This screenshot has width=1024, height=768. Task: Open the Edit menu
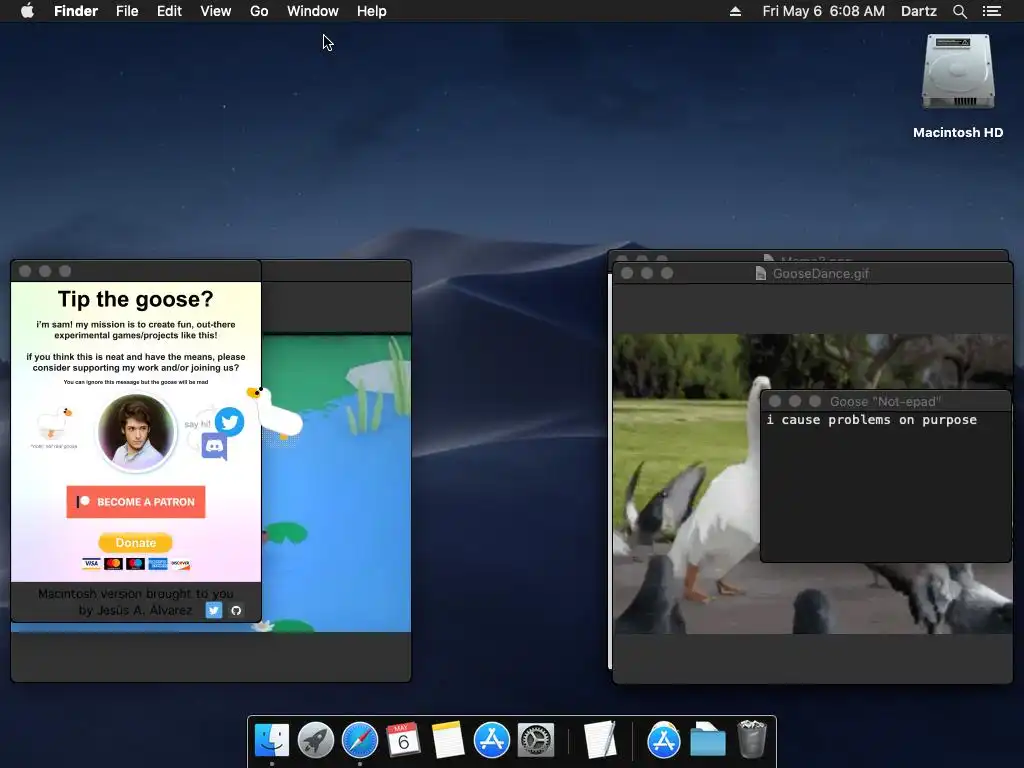[x=169, y=11]
